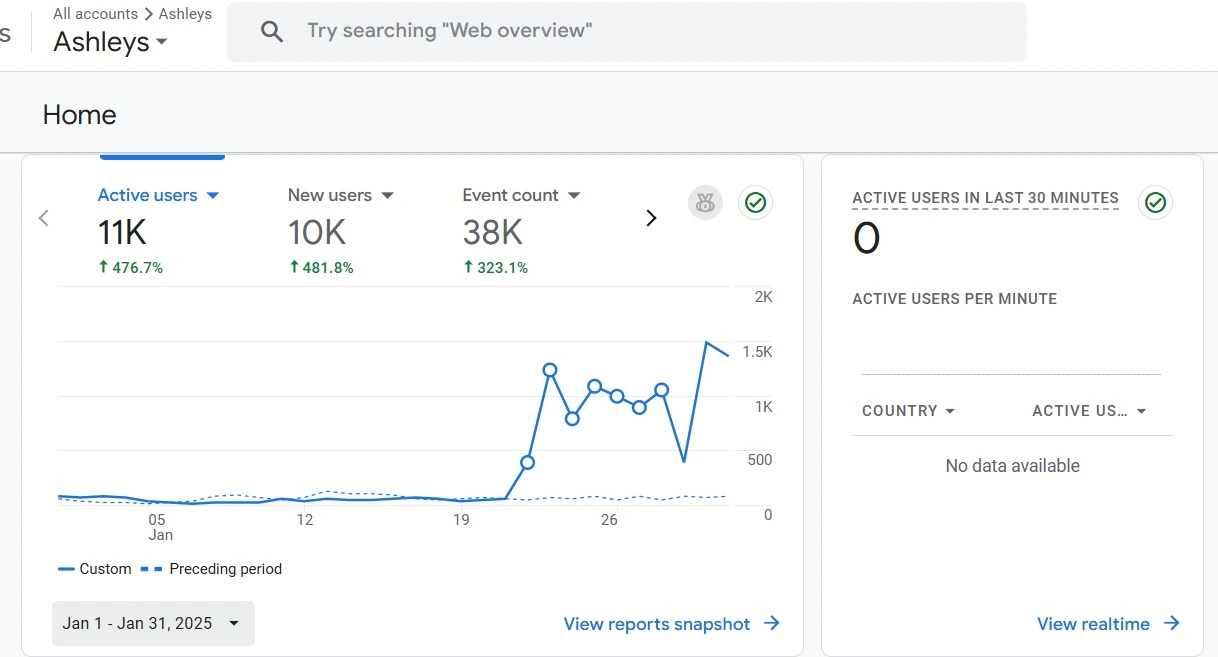Open the COUNTRY dimension dropdown
Screen dimensions: 1218x657
point(908,411)
